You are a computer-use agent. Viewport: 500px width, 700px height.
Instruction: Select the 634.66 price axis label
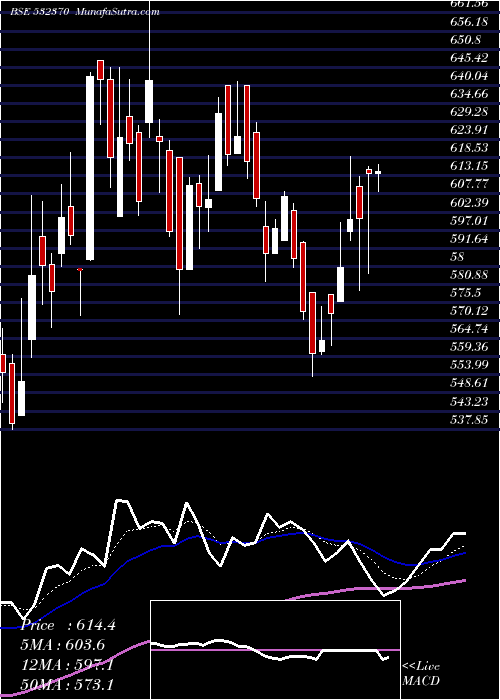click(x=468, y=94)
